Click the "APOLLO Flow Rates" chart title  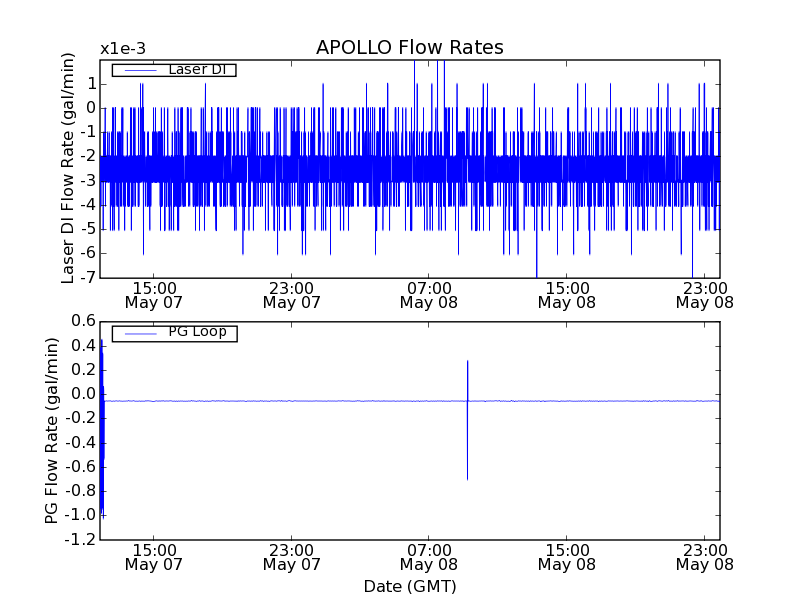coord(409,48)
